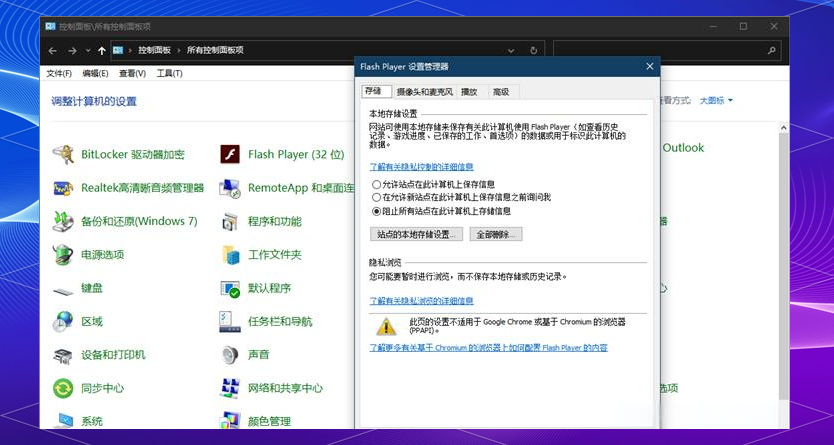Open the 声音 speaker icon

click(x=230, y=355)
